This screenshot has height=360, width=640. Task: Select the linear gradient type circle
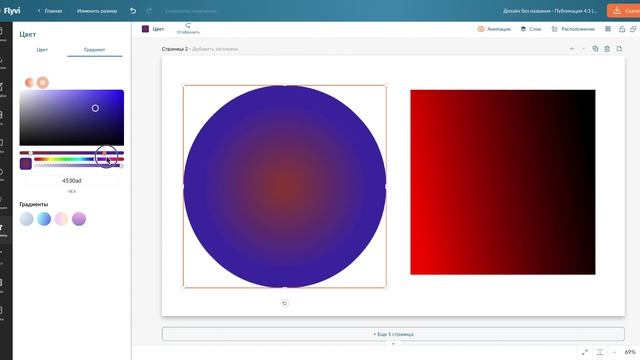[x=29, y=82]
